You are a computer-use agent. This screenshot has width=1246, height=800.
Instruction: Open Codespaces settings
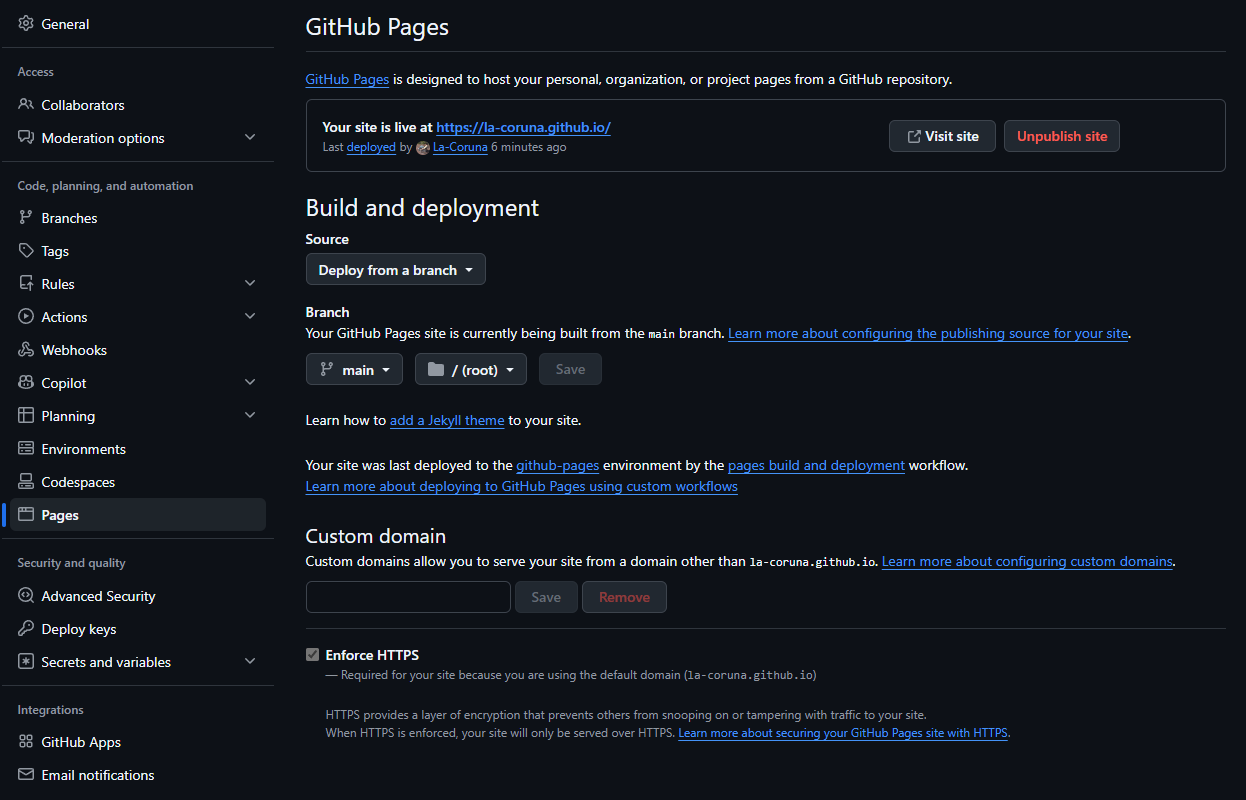[137, 482]
